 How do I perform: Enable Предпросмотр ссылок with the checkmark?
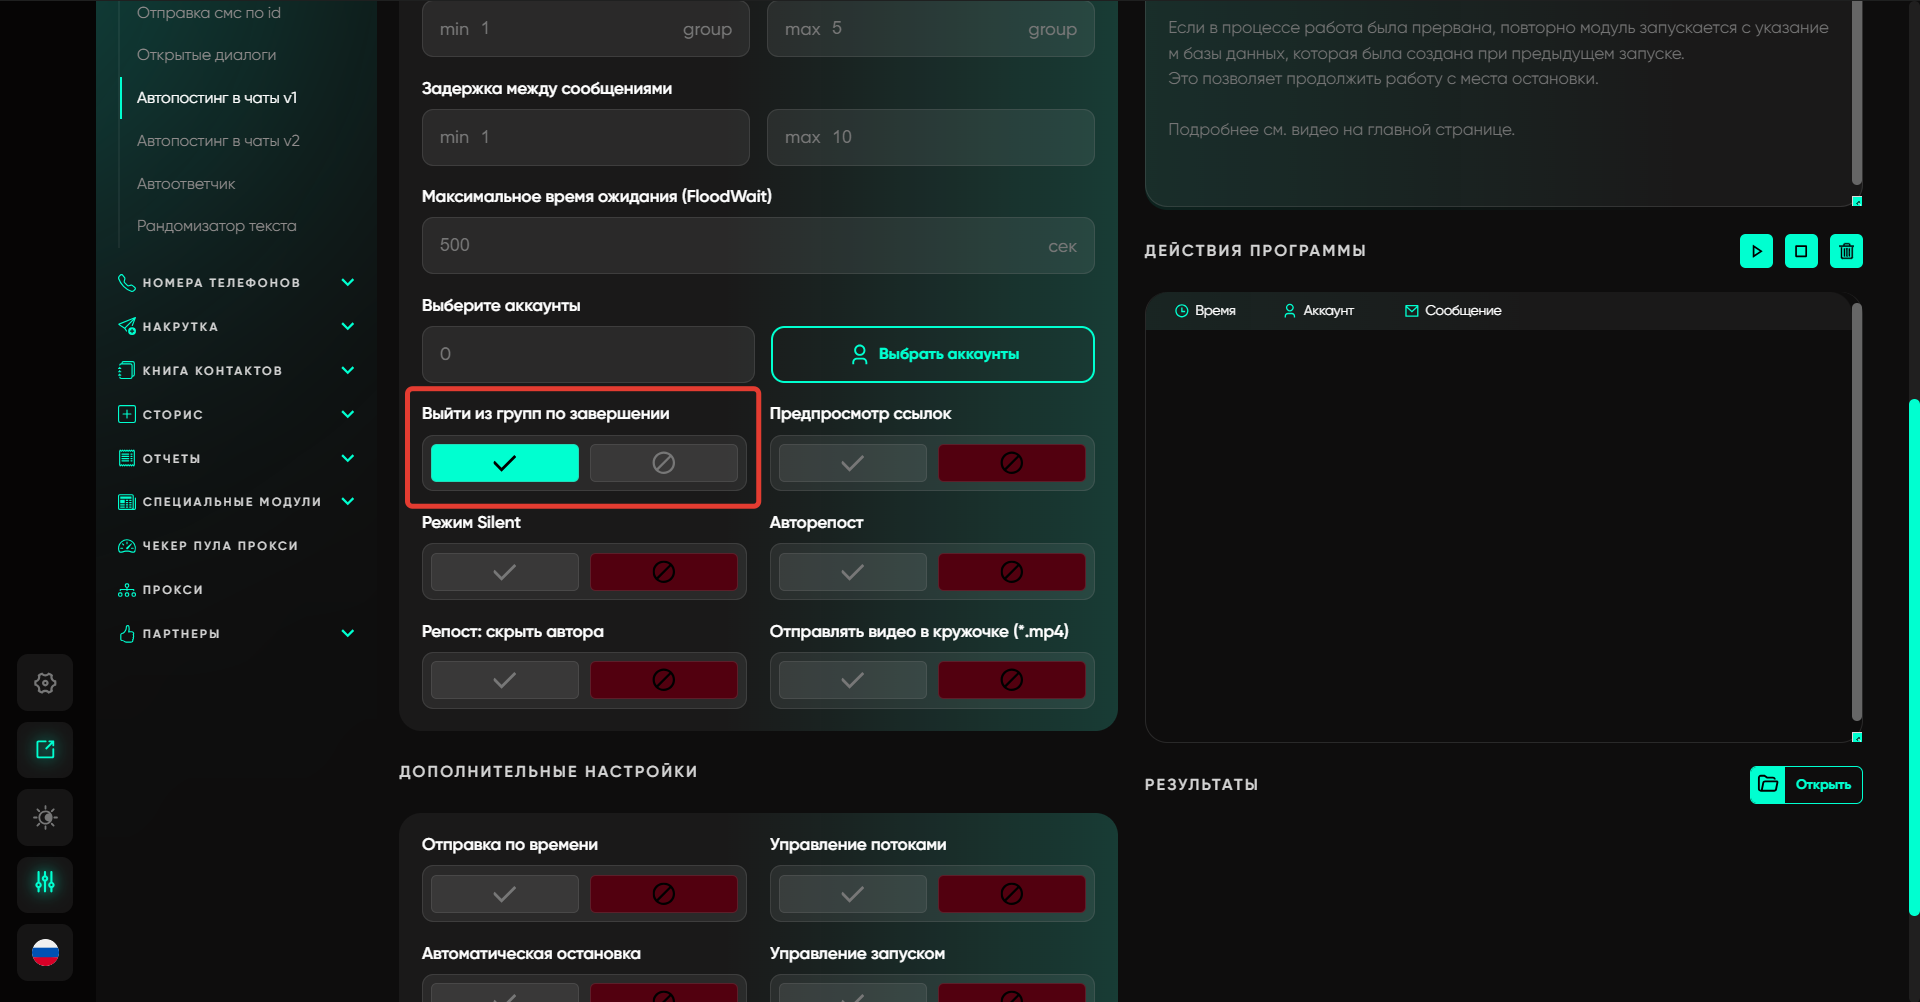coord(852,463)
